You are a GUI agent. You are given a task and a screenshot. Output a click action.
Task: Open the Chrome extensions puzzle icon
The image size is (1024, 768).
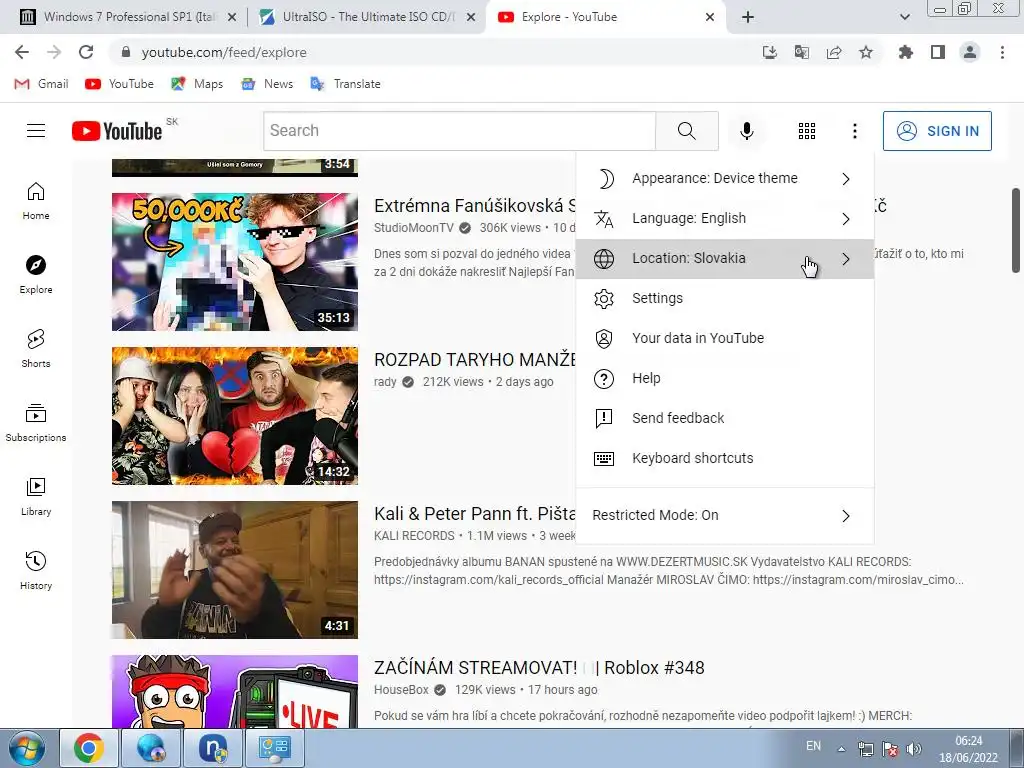click(x=906, y=52)
